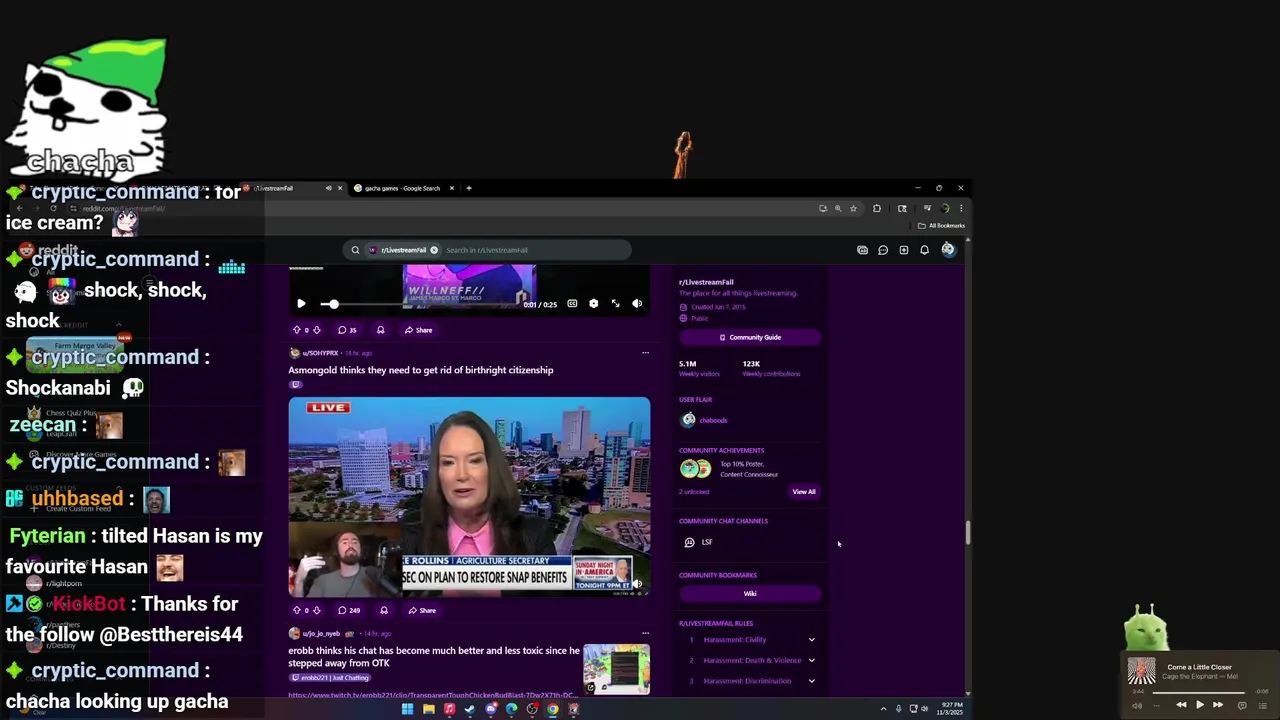The image size is (1280, 720).
Task: Open the Reddit advertise icon
Action: pos(862,250)
